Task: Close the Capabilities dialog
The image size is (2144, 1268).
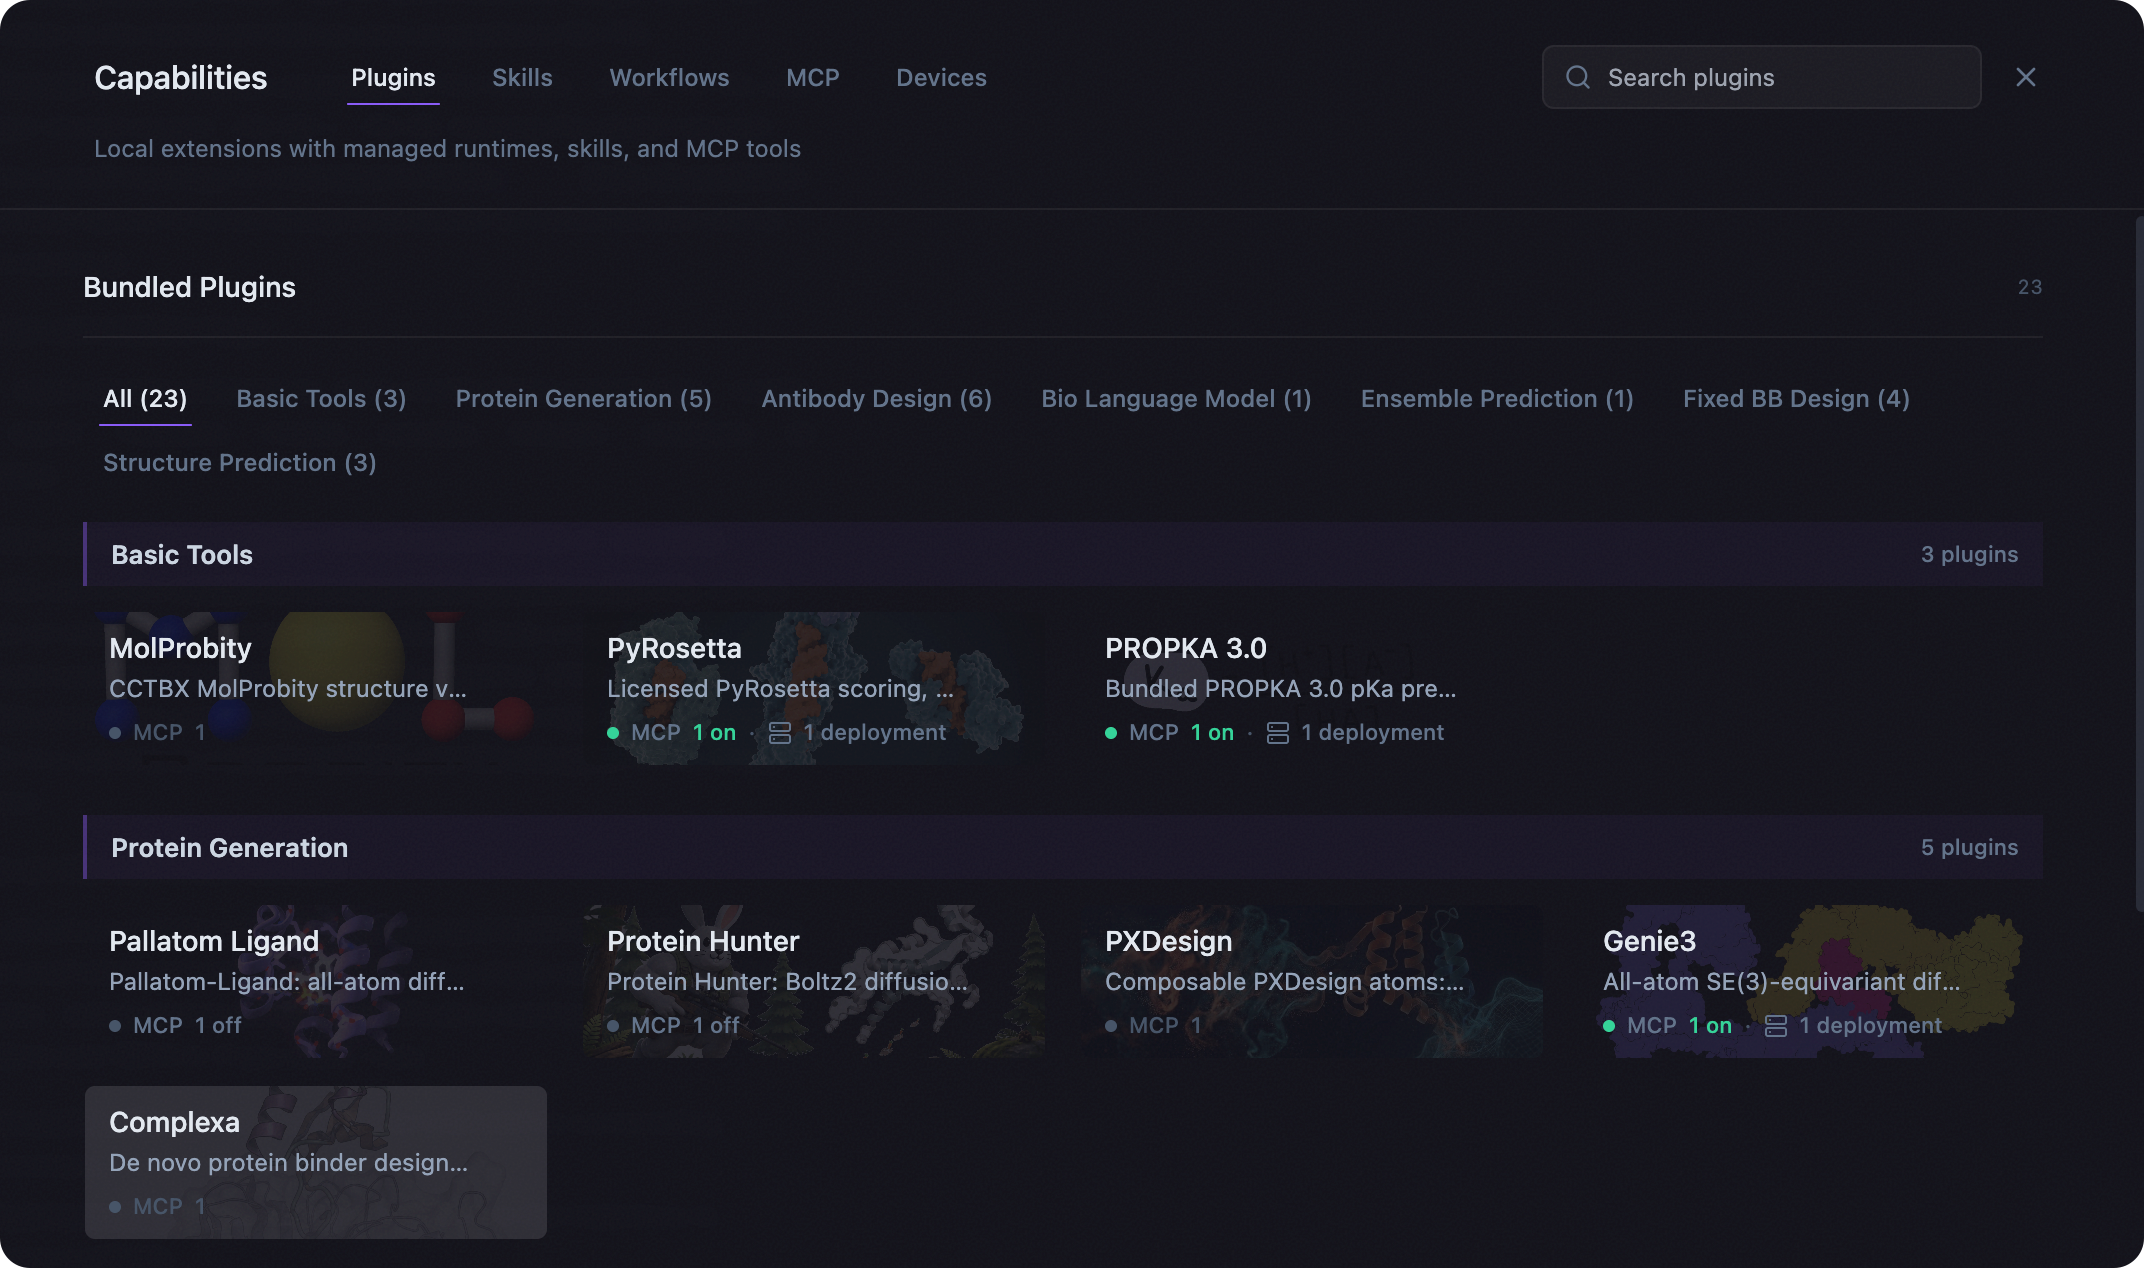Action: click(2026, 77)
